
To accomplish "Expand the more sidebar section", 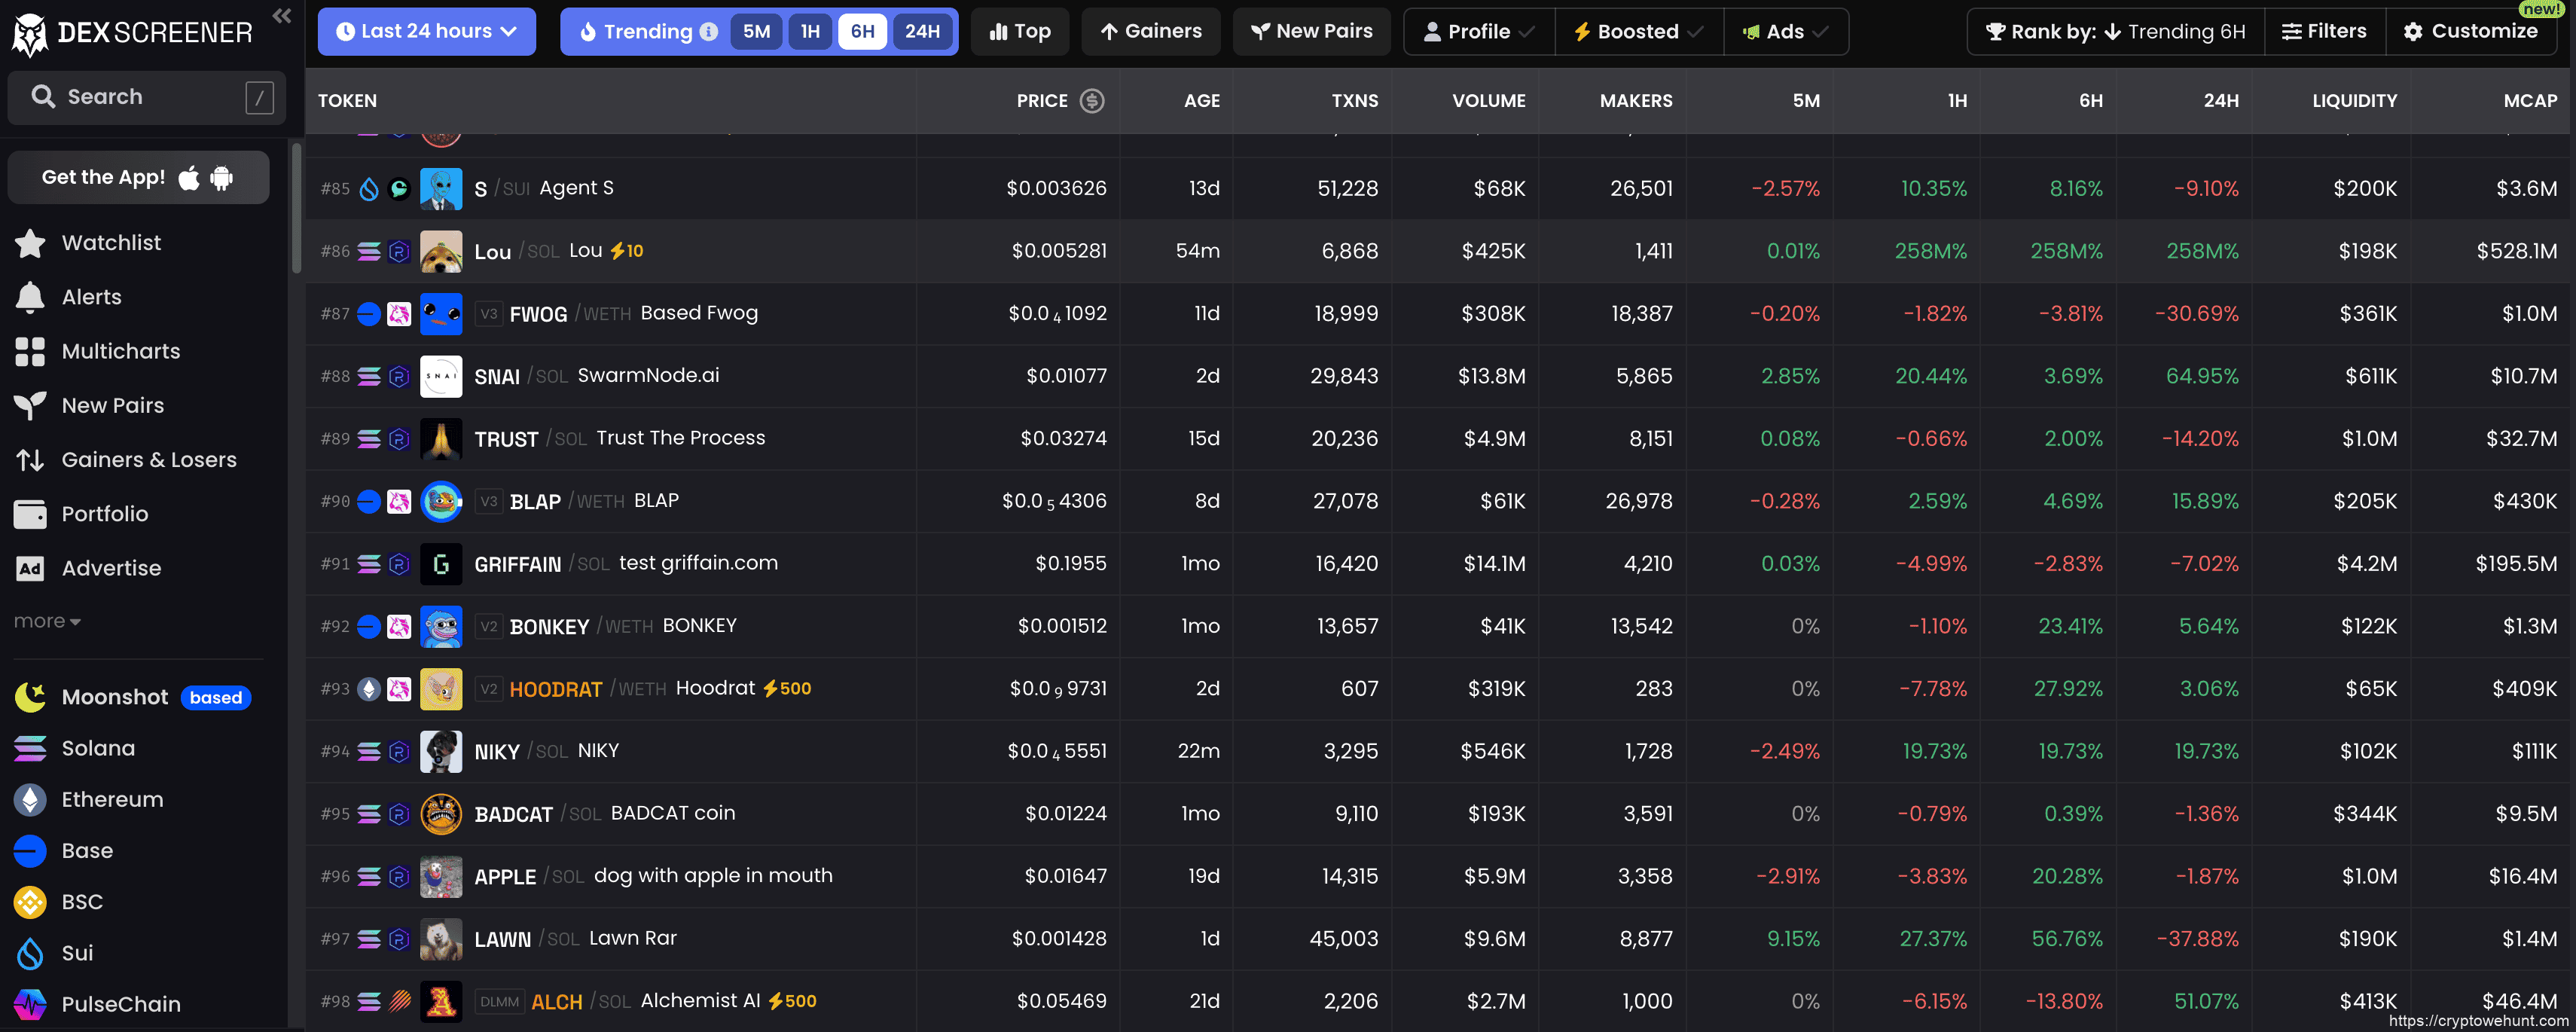I will (x=47, y=621).
